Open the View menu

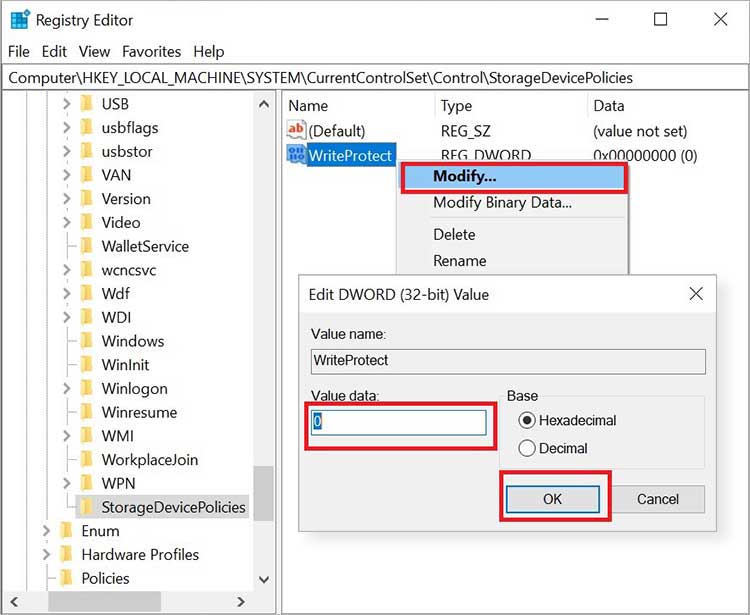[94, 51]
